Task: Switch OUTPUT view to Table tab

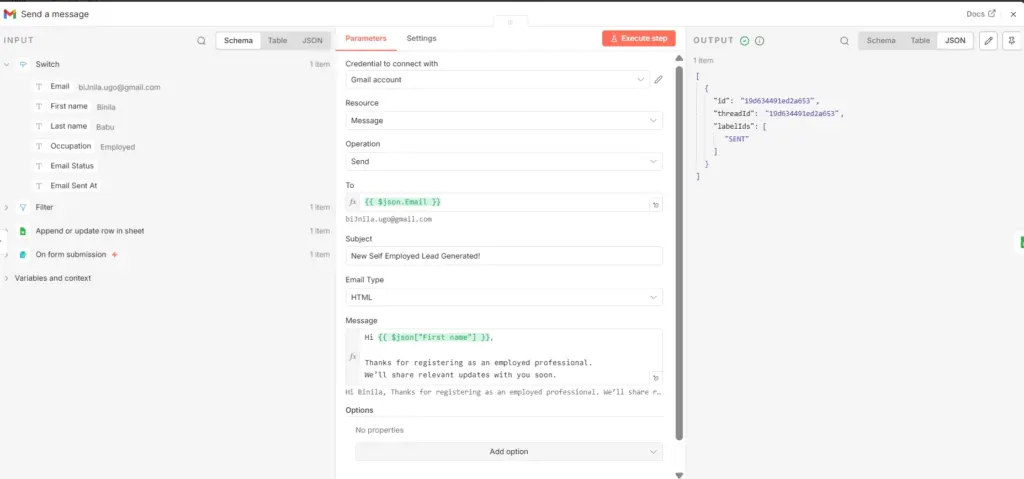Action: click(x=920, y=41)
